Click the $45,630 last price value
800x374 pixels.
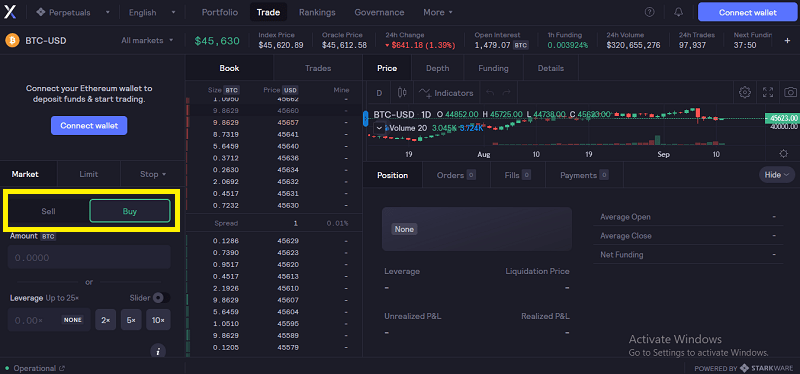click(217, 40)
